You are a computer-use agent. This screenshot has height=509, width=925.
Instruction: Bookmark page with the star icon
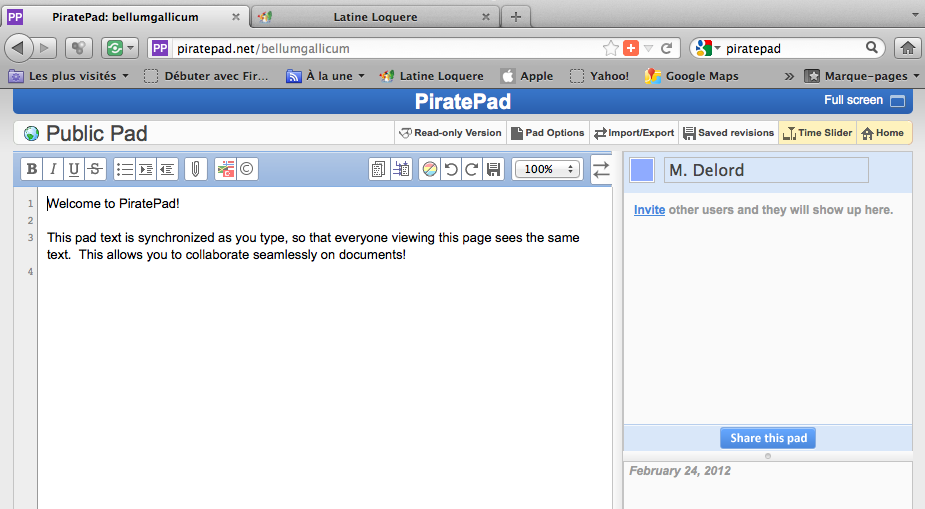tap(611, 48)
